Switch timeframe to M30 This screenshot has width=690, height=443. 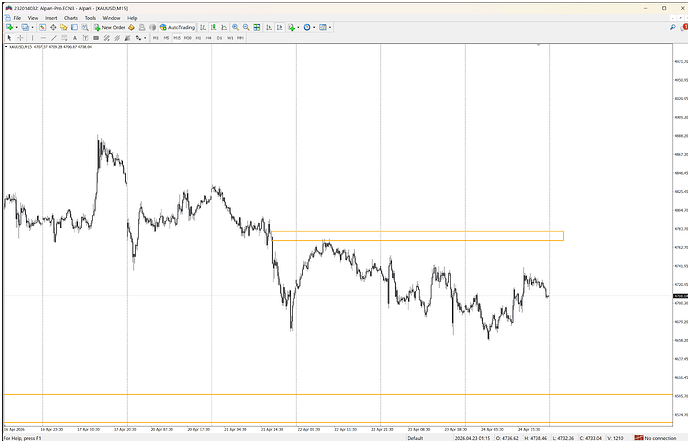point(188,38)
